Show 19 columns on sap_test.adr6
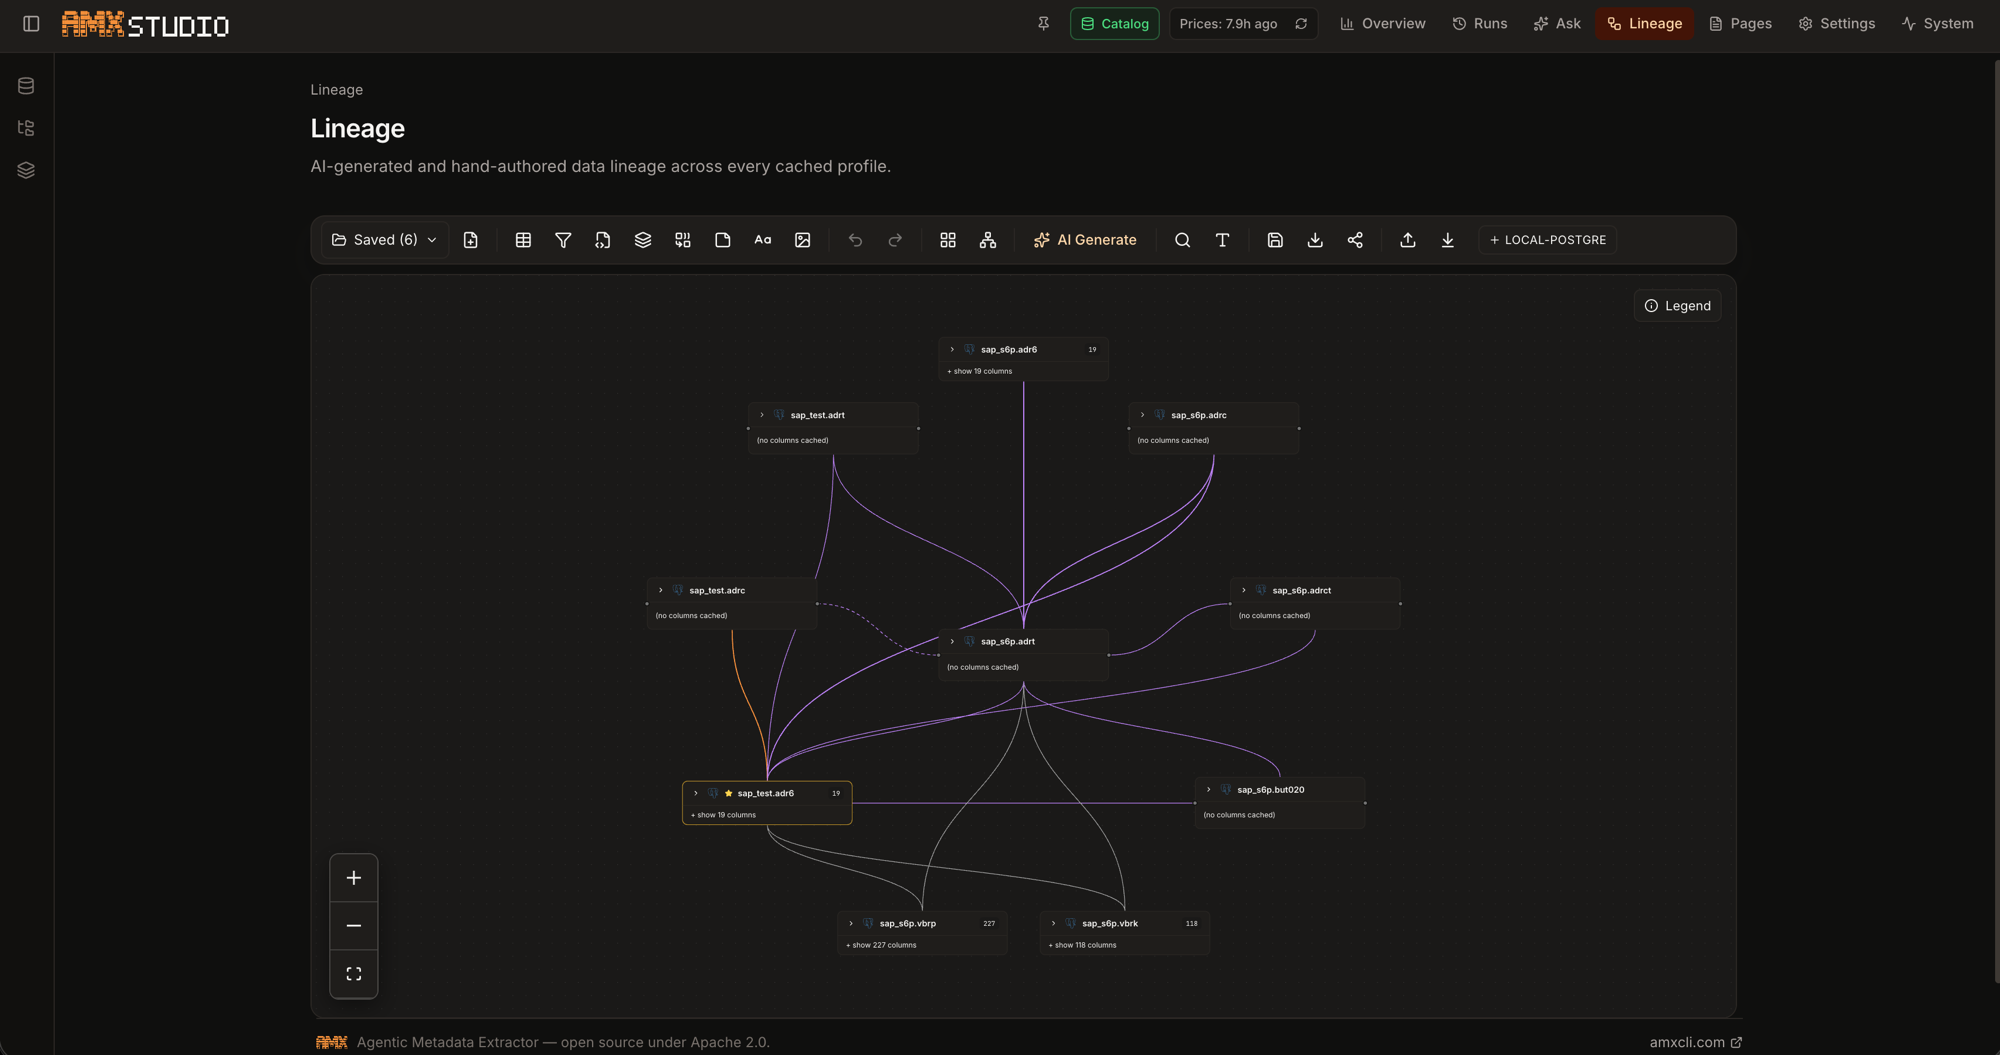The image size is (2000, 1055). coord(724,815)
